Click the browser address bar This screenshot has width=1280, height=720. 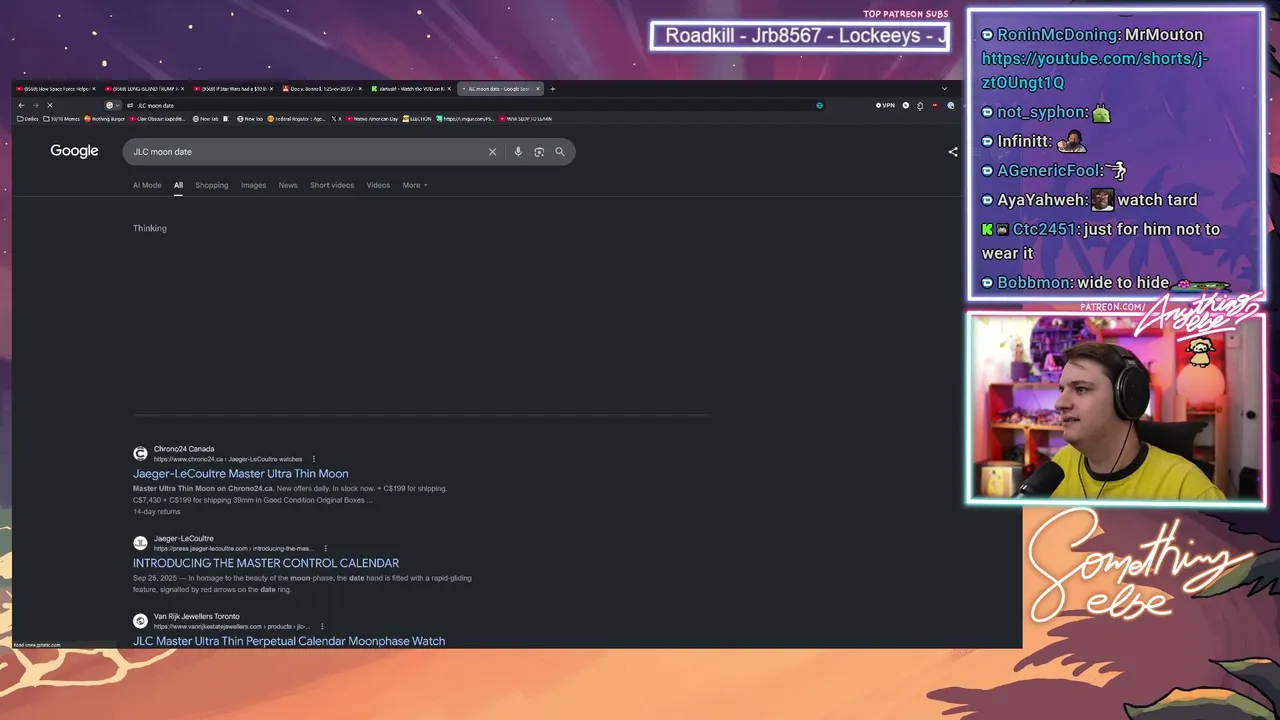click(470, 105)
